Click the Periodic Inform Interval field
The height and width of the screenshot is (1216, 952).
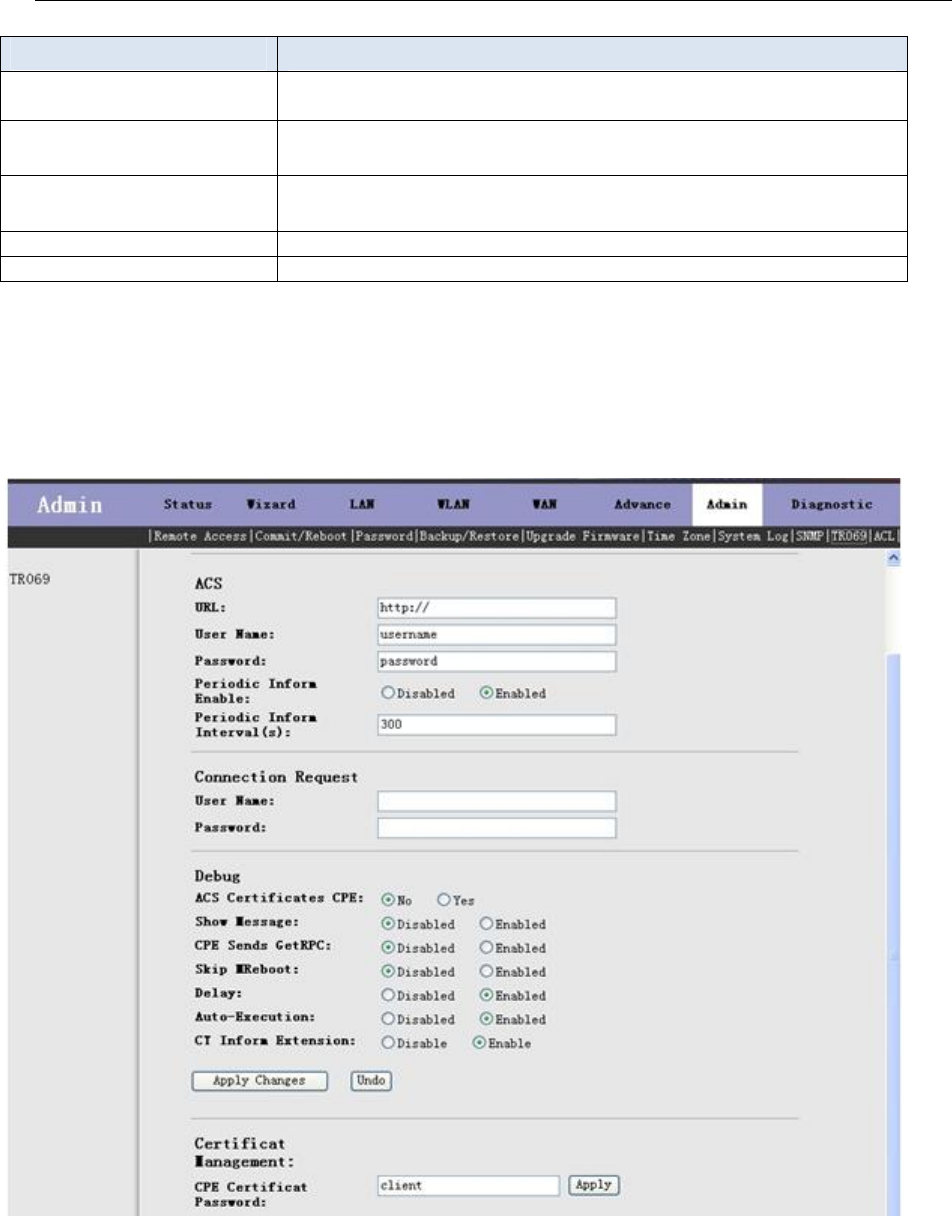(496, 724)
